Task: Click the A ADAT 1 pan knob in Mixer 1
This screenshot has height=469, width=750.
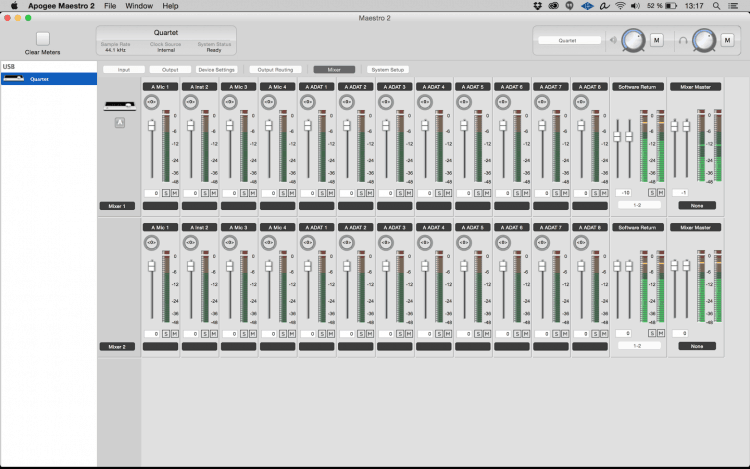Action: [x=308, y=102]
